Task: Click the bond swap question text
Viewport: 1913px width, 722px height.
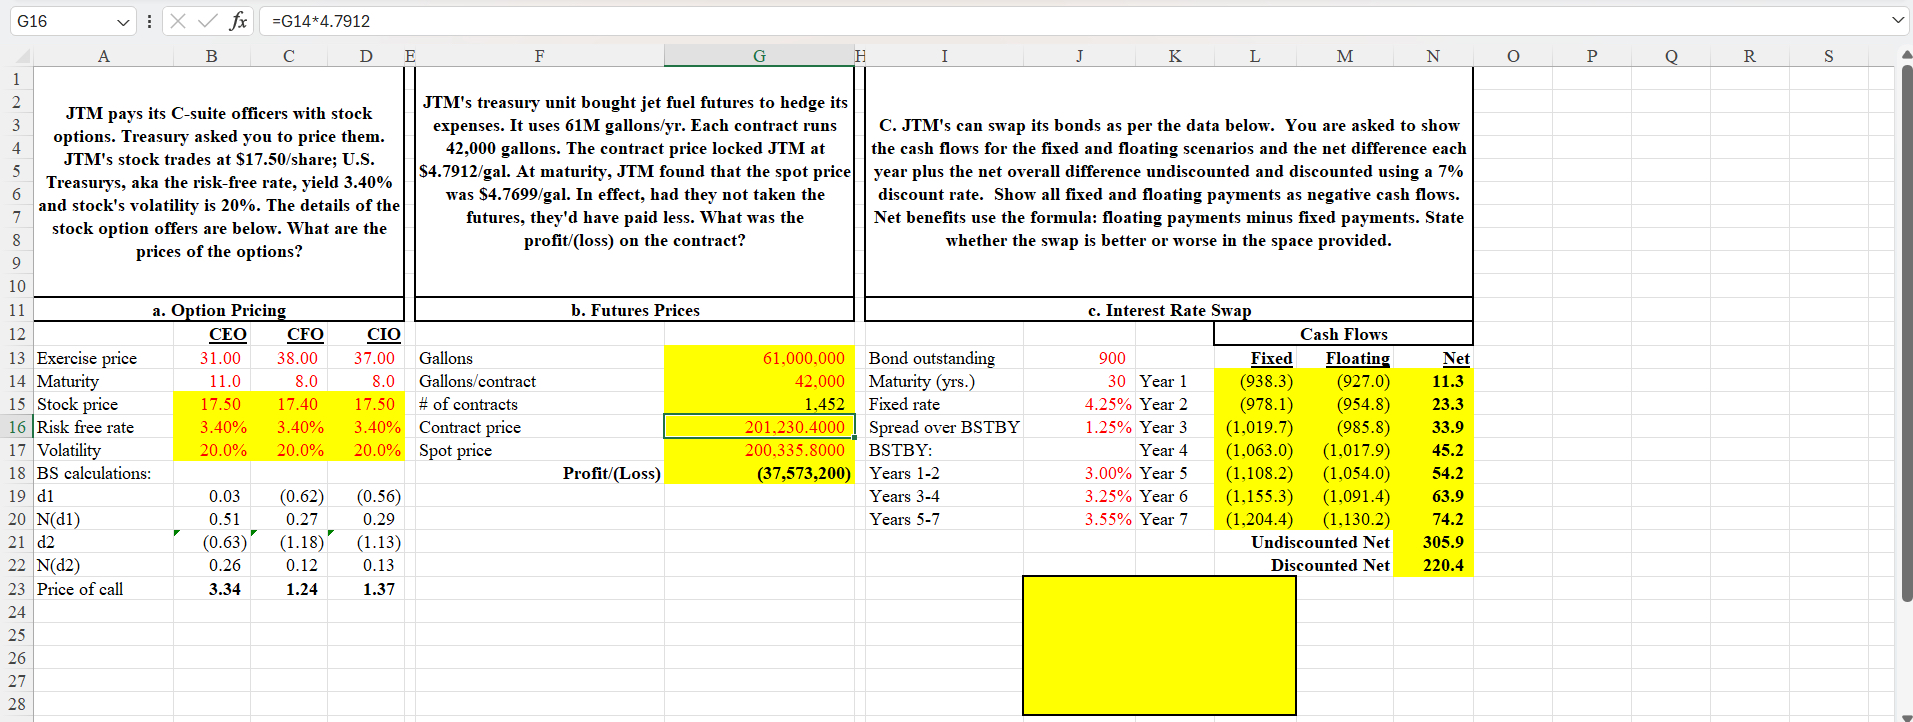Action: [1169, 182]
